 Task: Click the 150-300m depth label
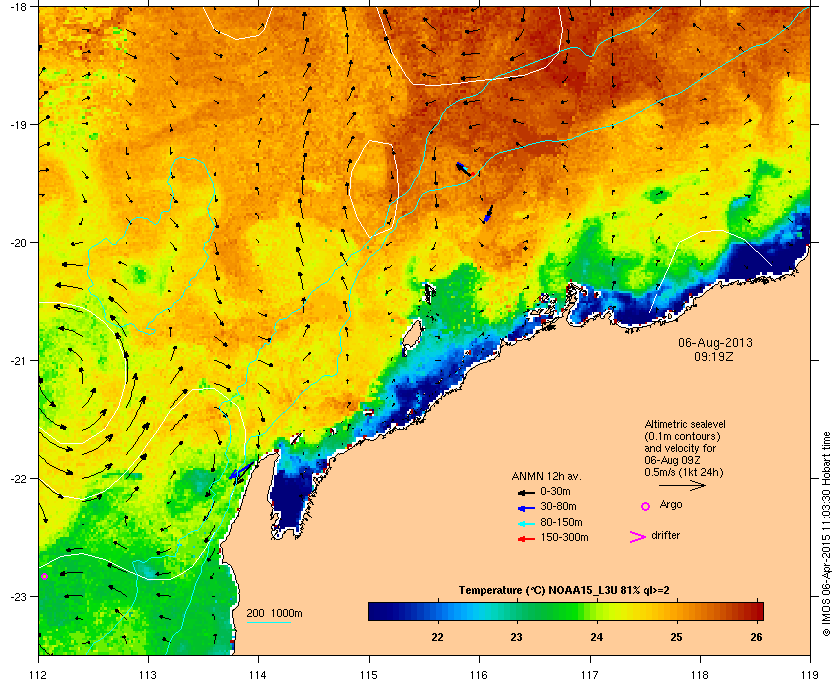(x=564, y=537)
